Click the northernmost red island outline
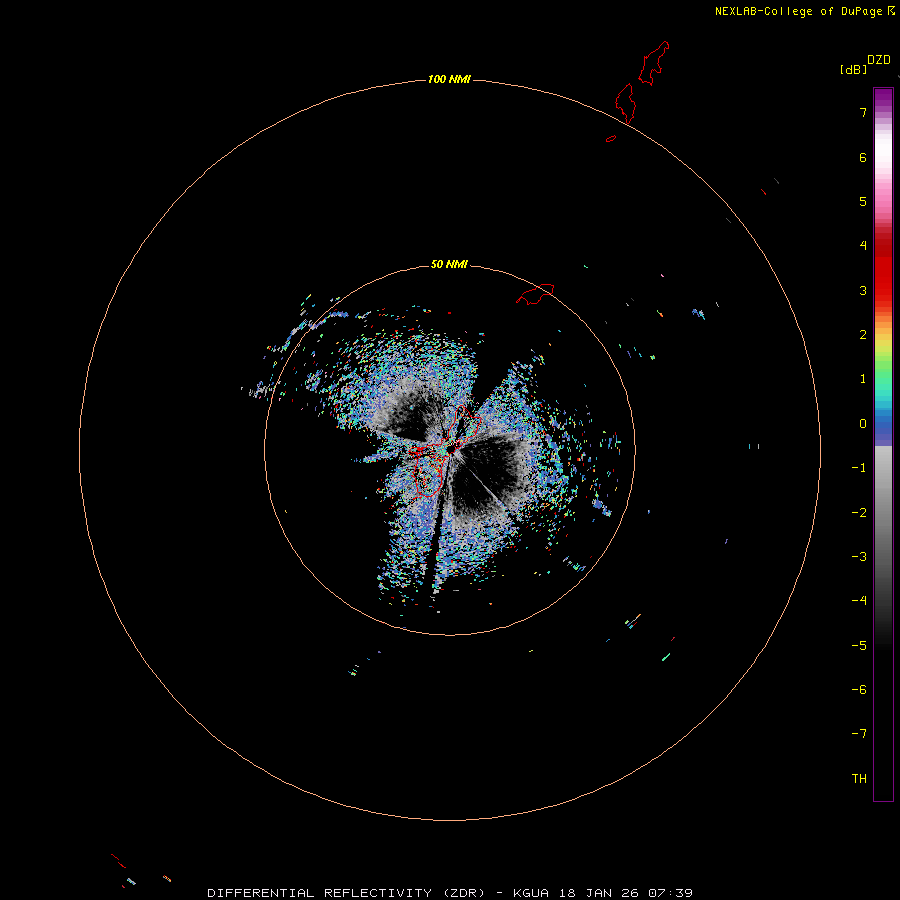This screenshot has height=900, width=900. pos(654,63)
